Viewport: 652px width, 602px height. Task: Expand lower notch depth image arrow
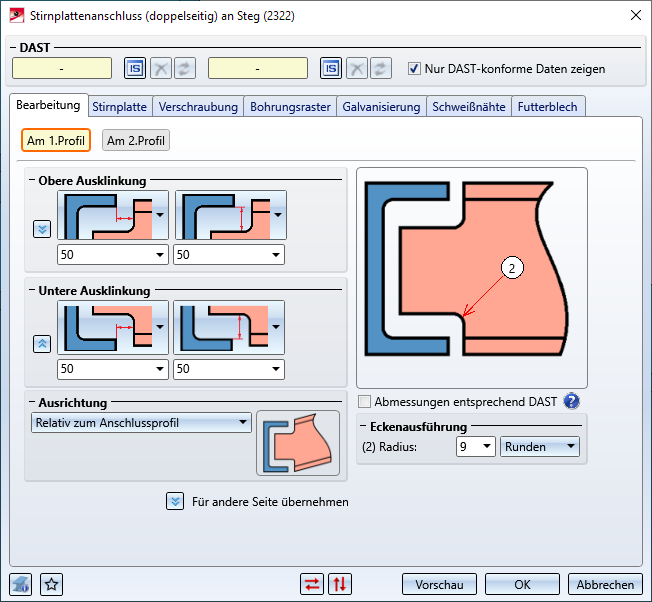276,327
